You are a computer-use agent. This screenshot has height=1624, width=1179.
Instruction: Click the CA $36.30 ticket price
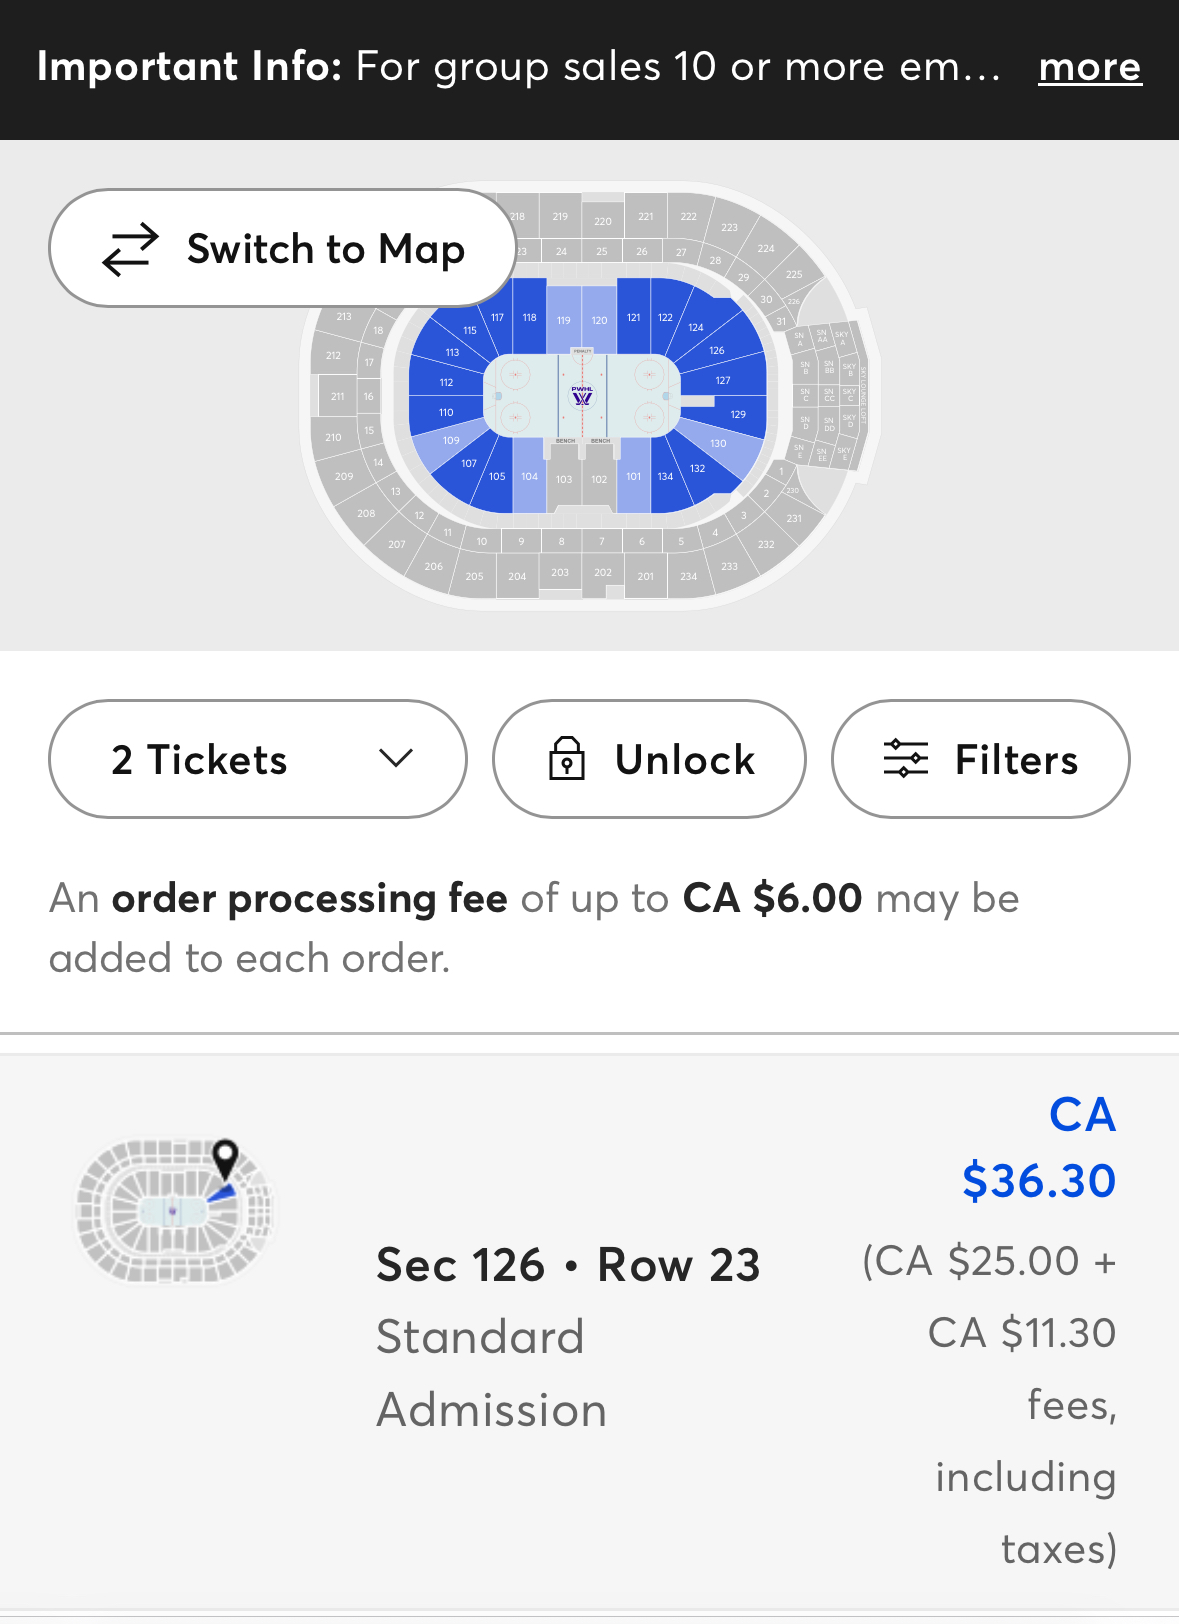[1038, 1148]
